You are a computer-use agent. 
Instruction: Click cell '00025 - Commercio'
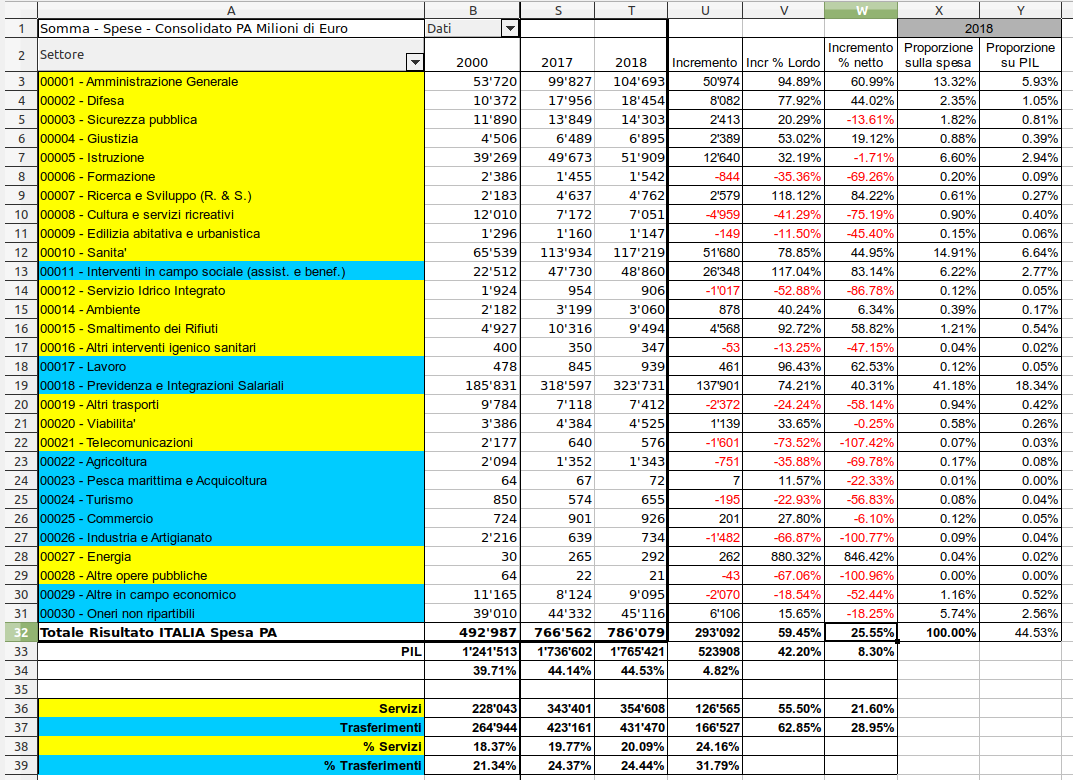coord(231,519)
